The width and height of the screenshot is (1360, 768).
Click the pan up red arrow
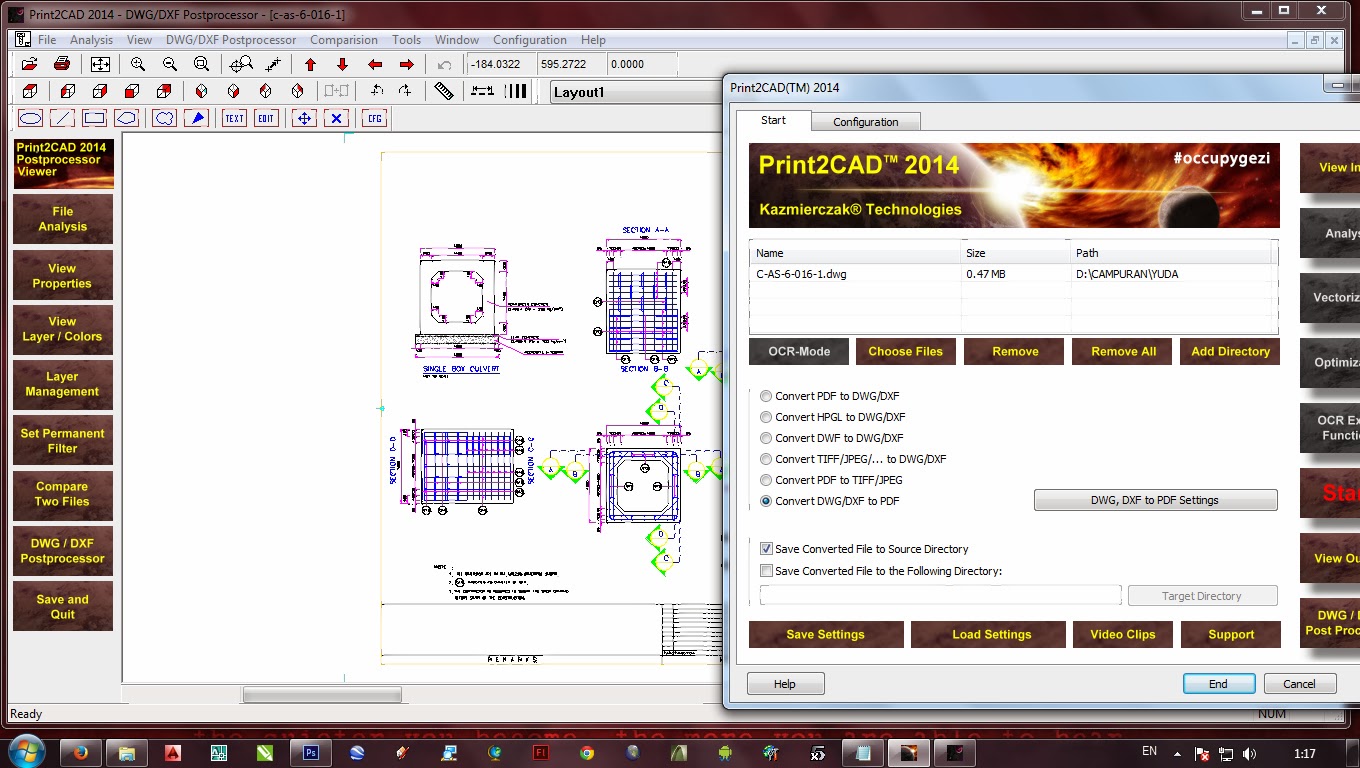[310, 64]
